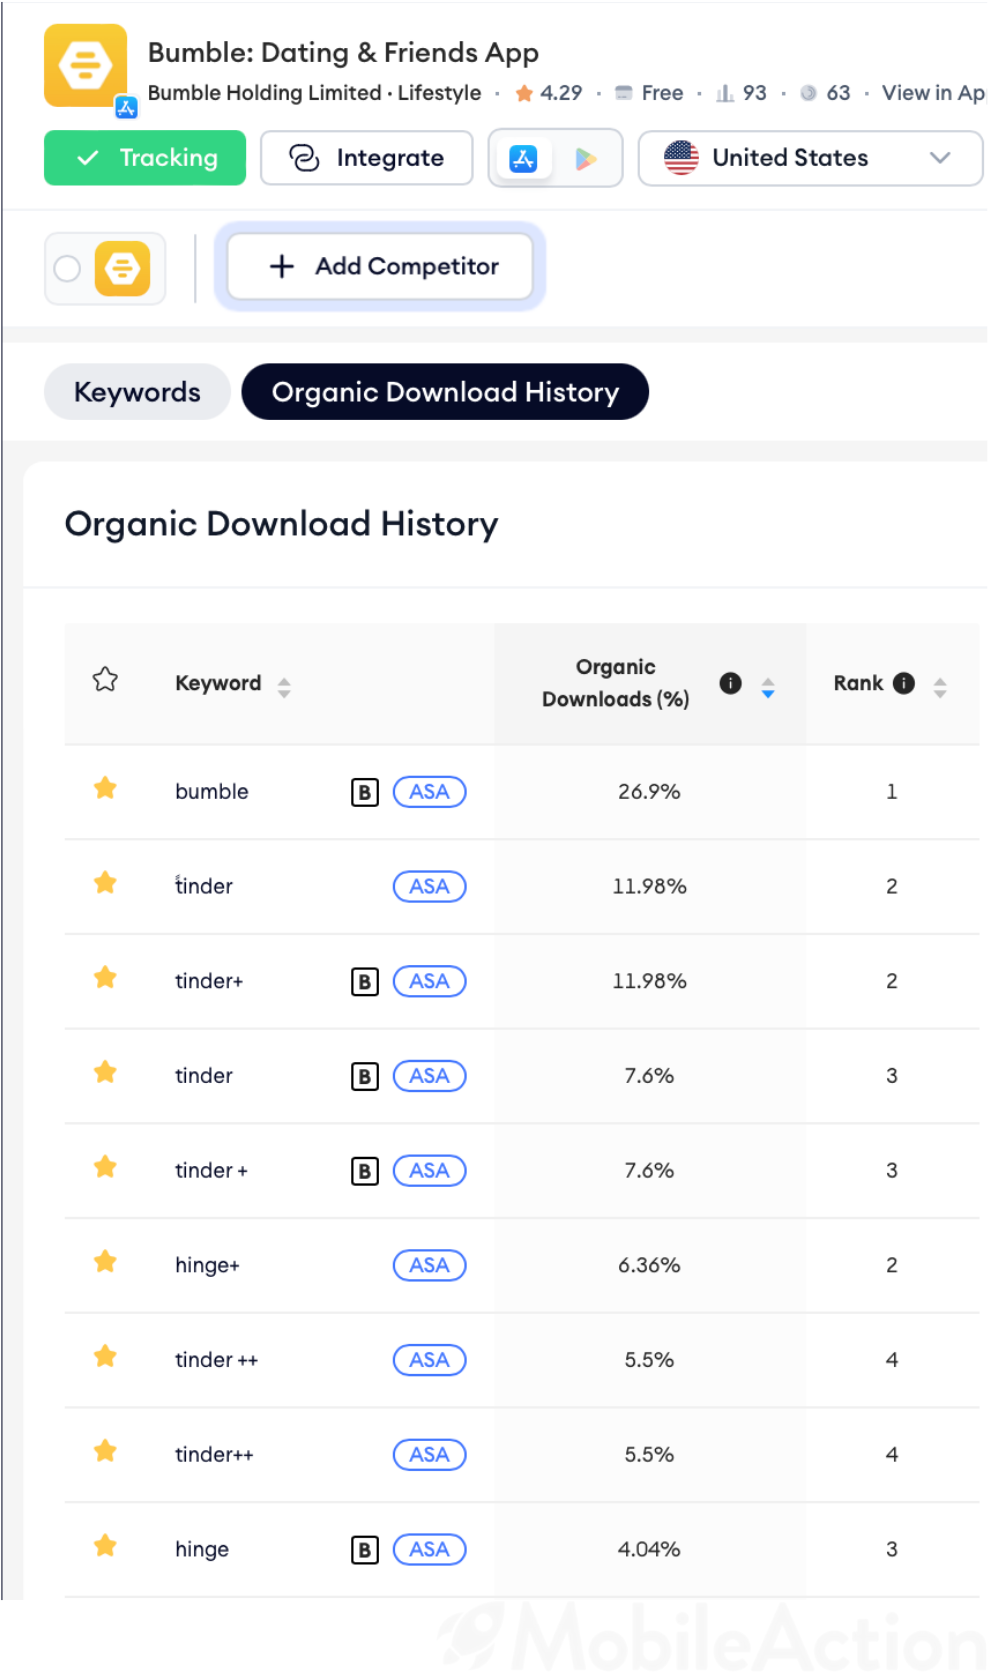988x1675 pixels.
Task: Click the B badge in the bumble row
Action: (365, 792)
